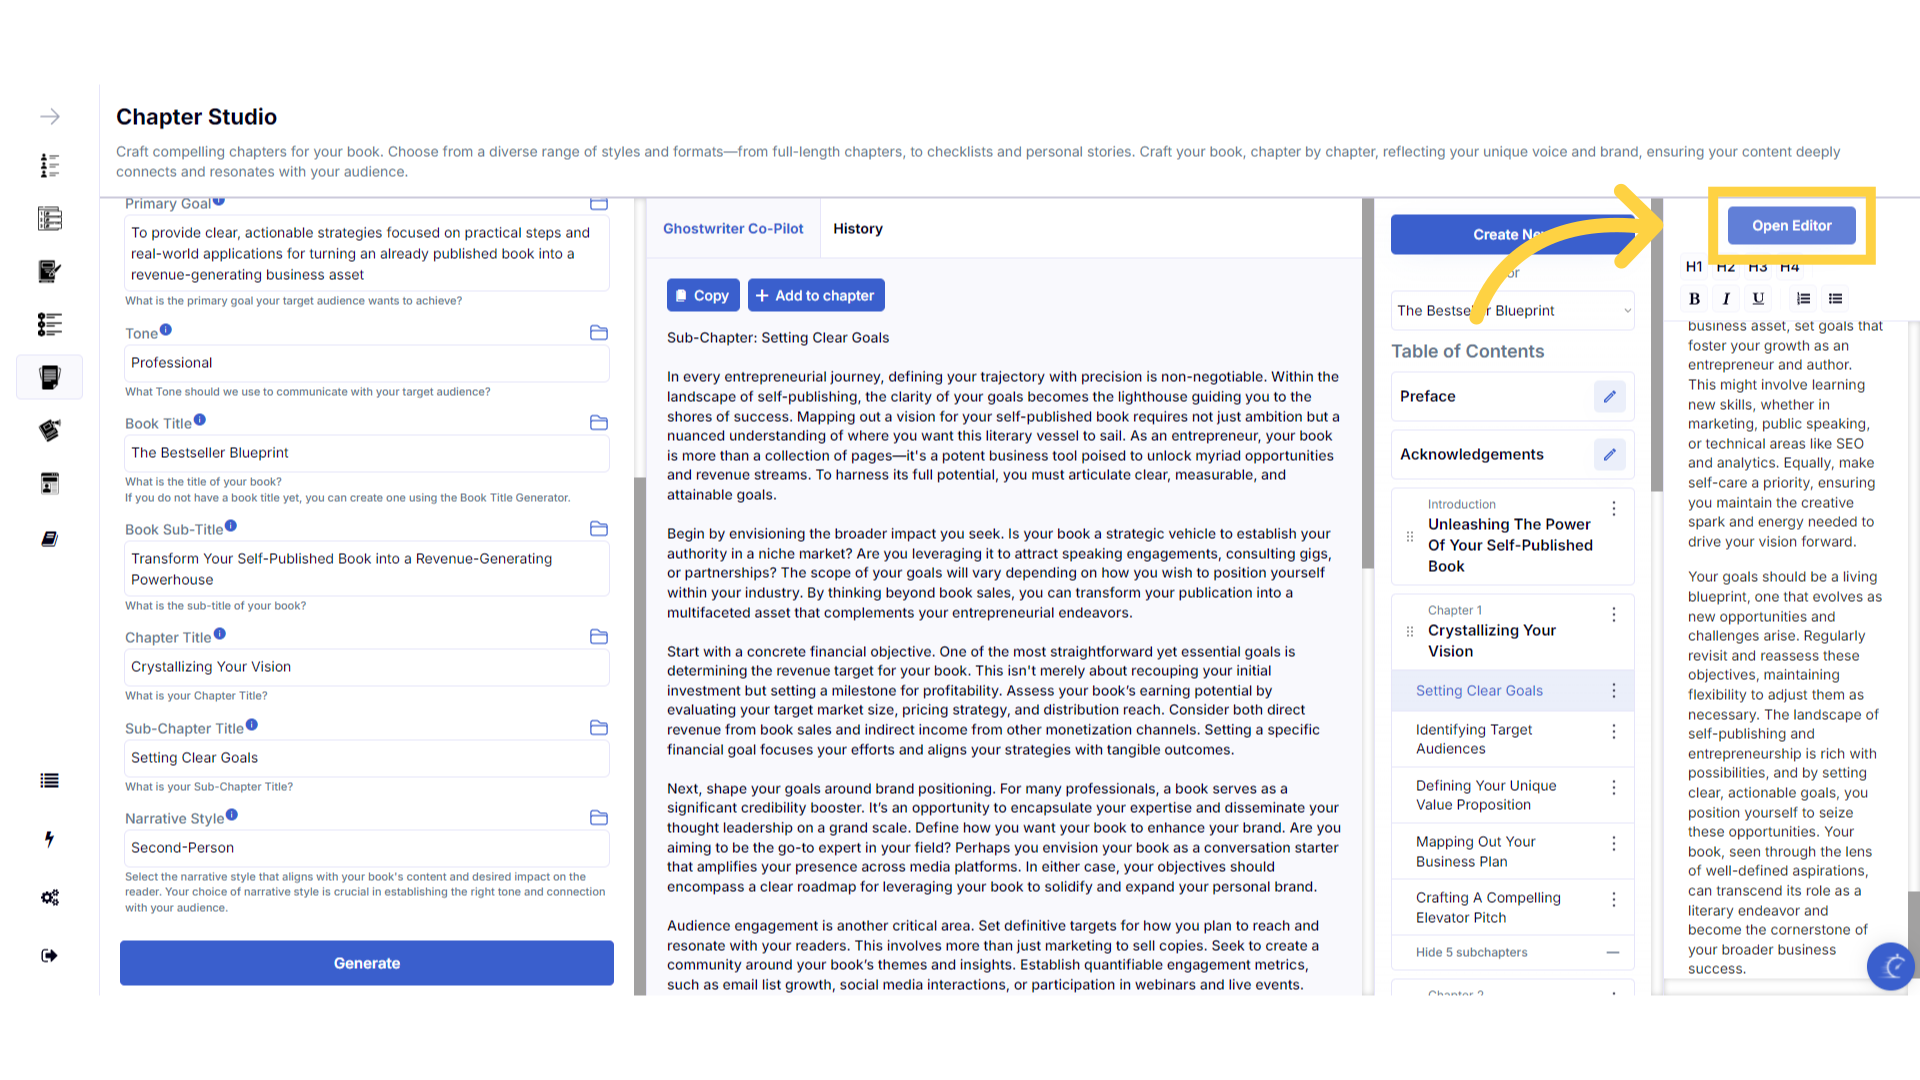Image resolution: width=1920 pixels, height=1080 pixels.
Task: Click into the Narrative Style input field
Action: tap(366, 848)
